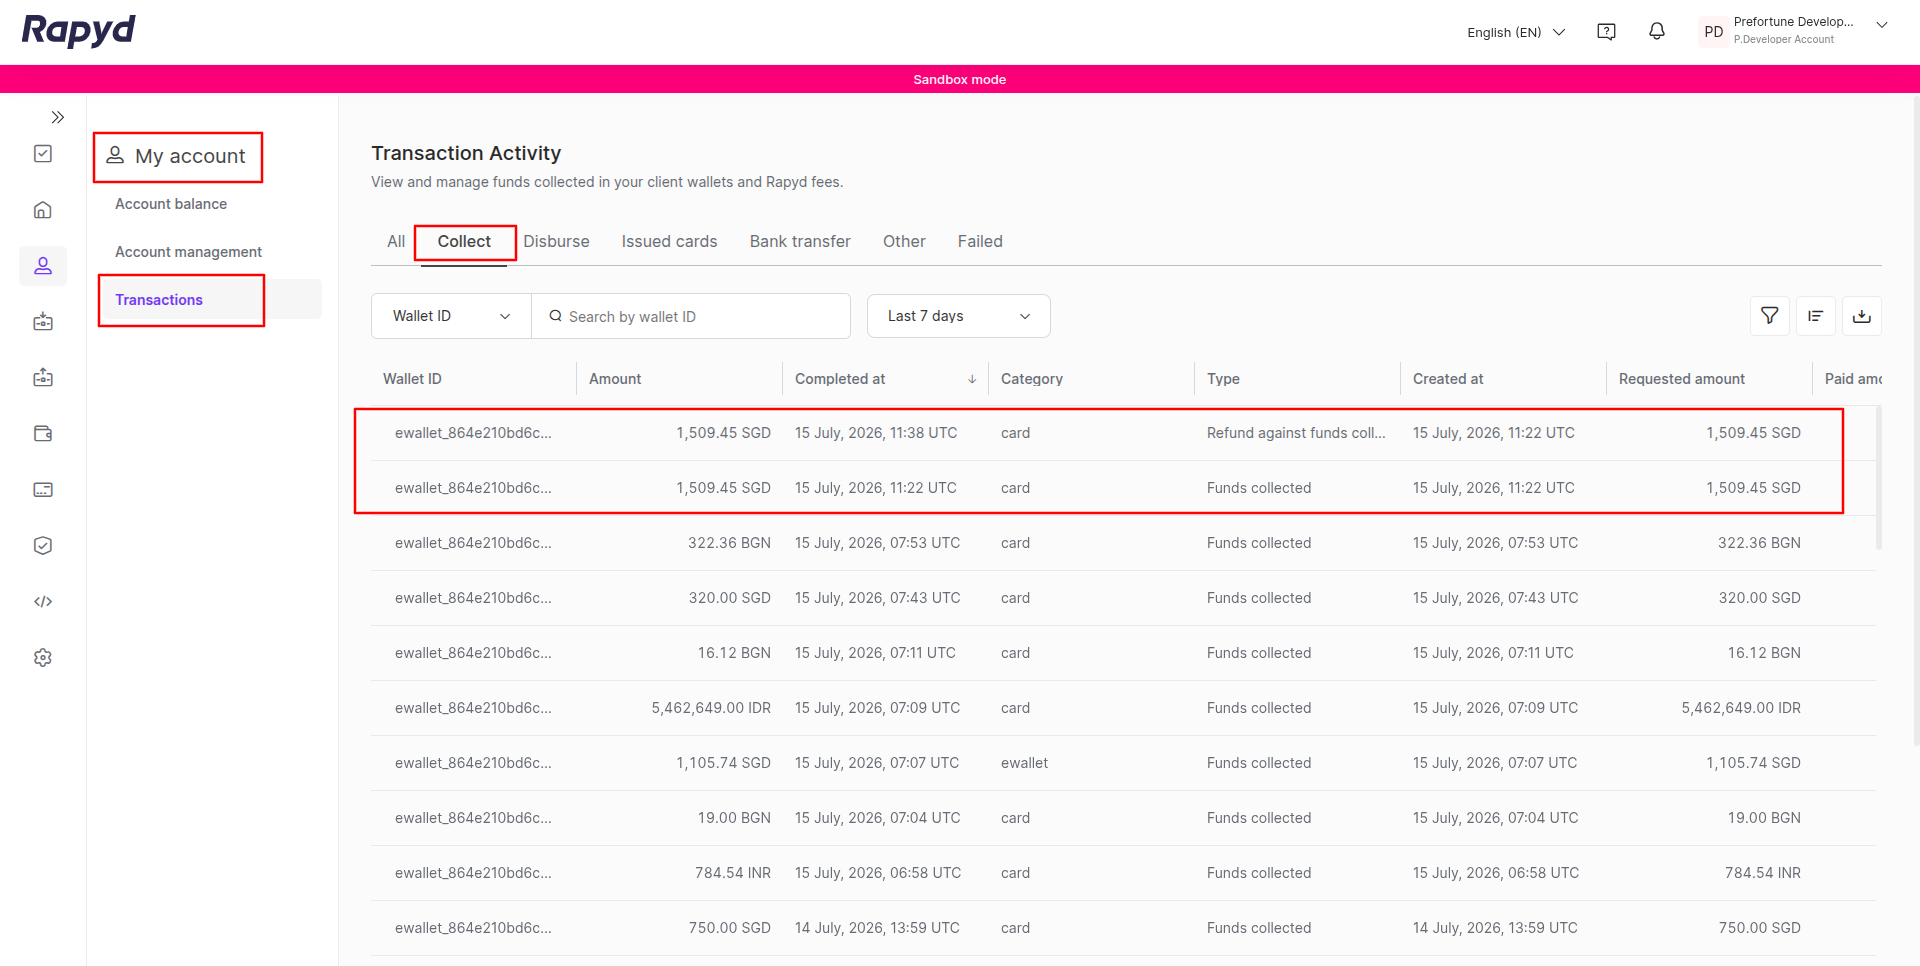Click the Amount column header
Viewport: 1920px width, 966px height.
pos(615,379)
